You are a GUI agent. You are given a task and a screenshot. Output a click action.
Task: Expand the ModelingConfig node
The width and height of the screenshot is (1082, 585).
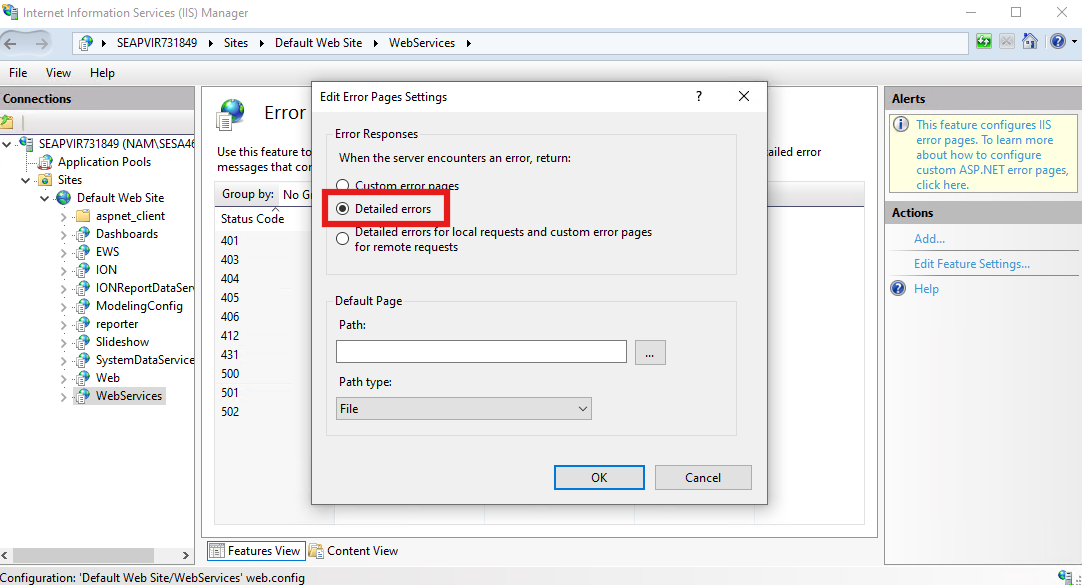coord(63,306)
